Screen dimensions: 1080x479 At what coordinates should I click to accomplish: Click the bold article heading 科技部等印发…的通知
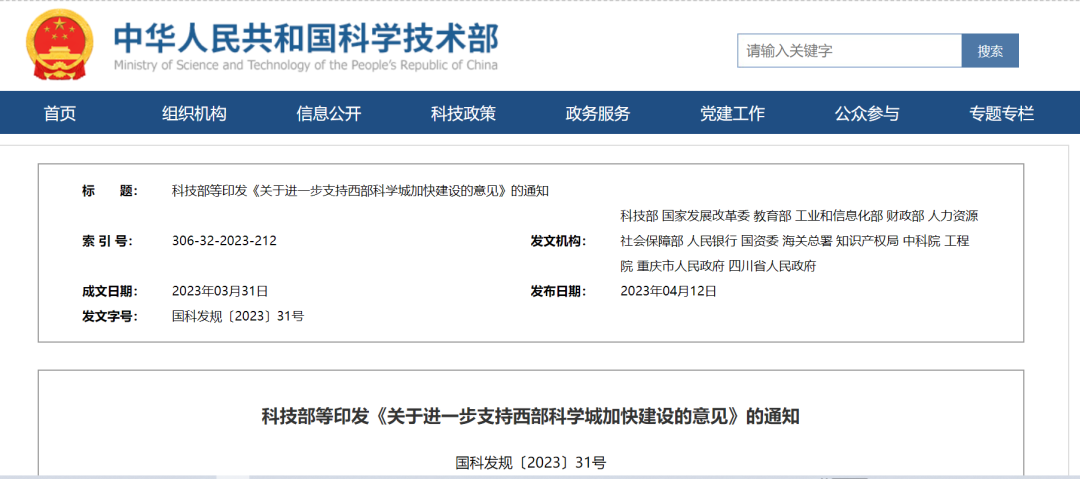tap(530, 417)
